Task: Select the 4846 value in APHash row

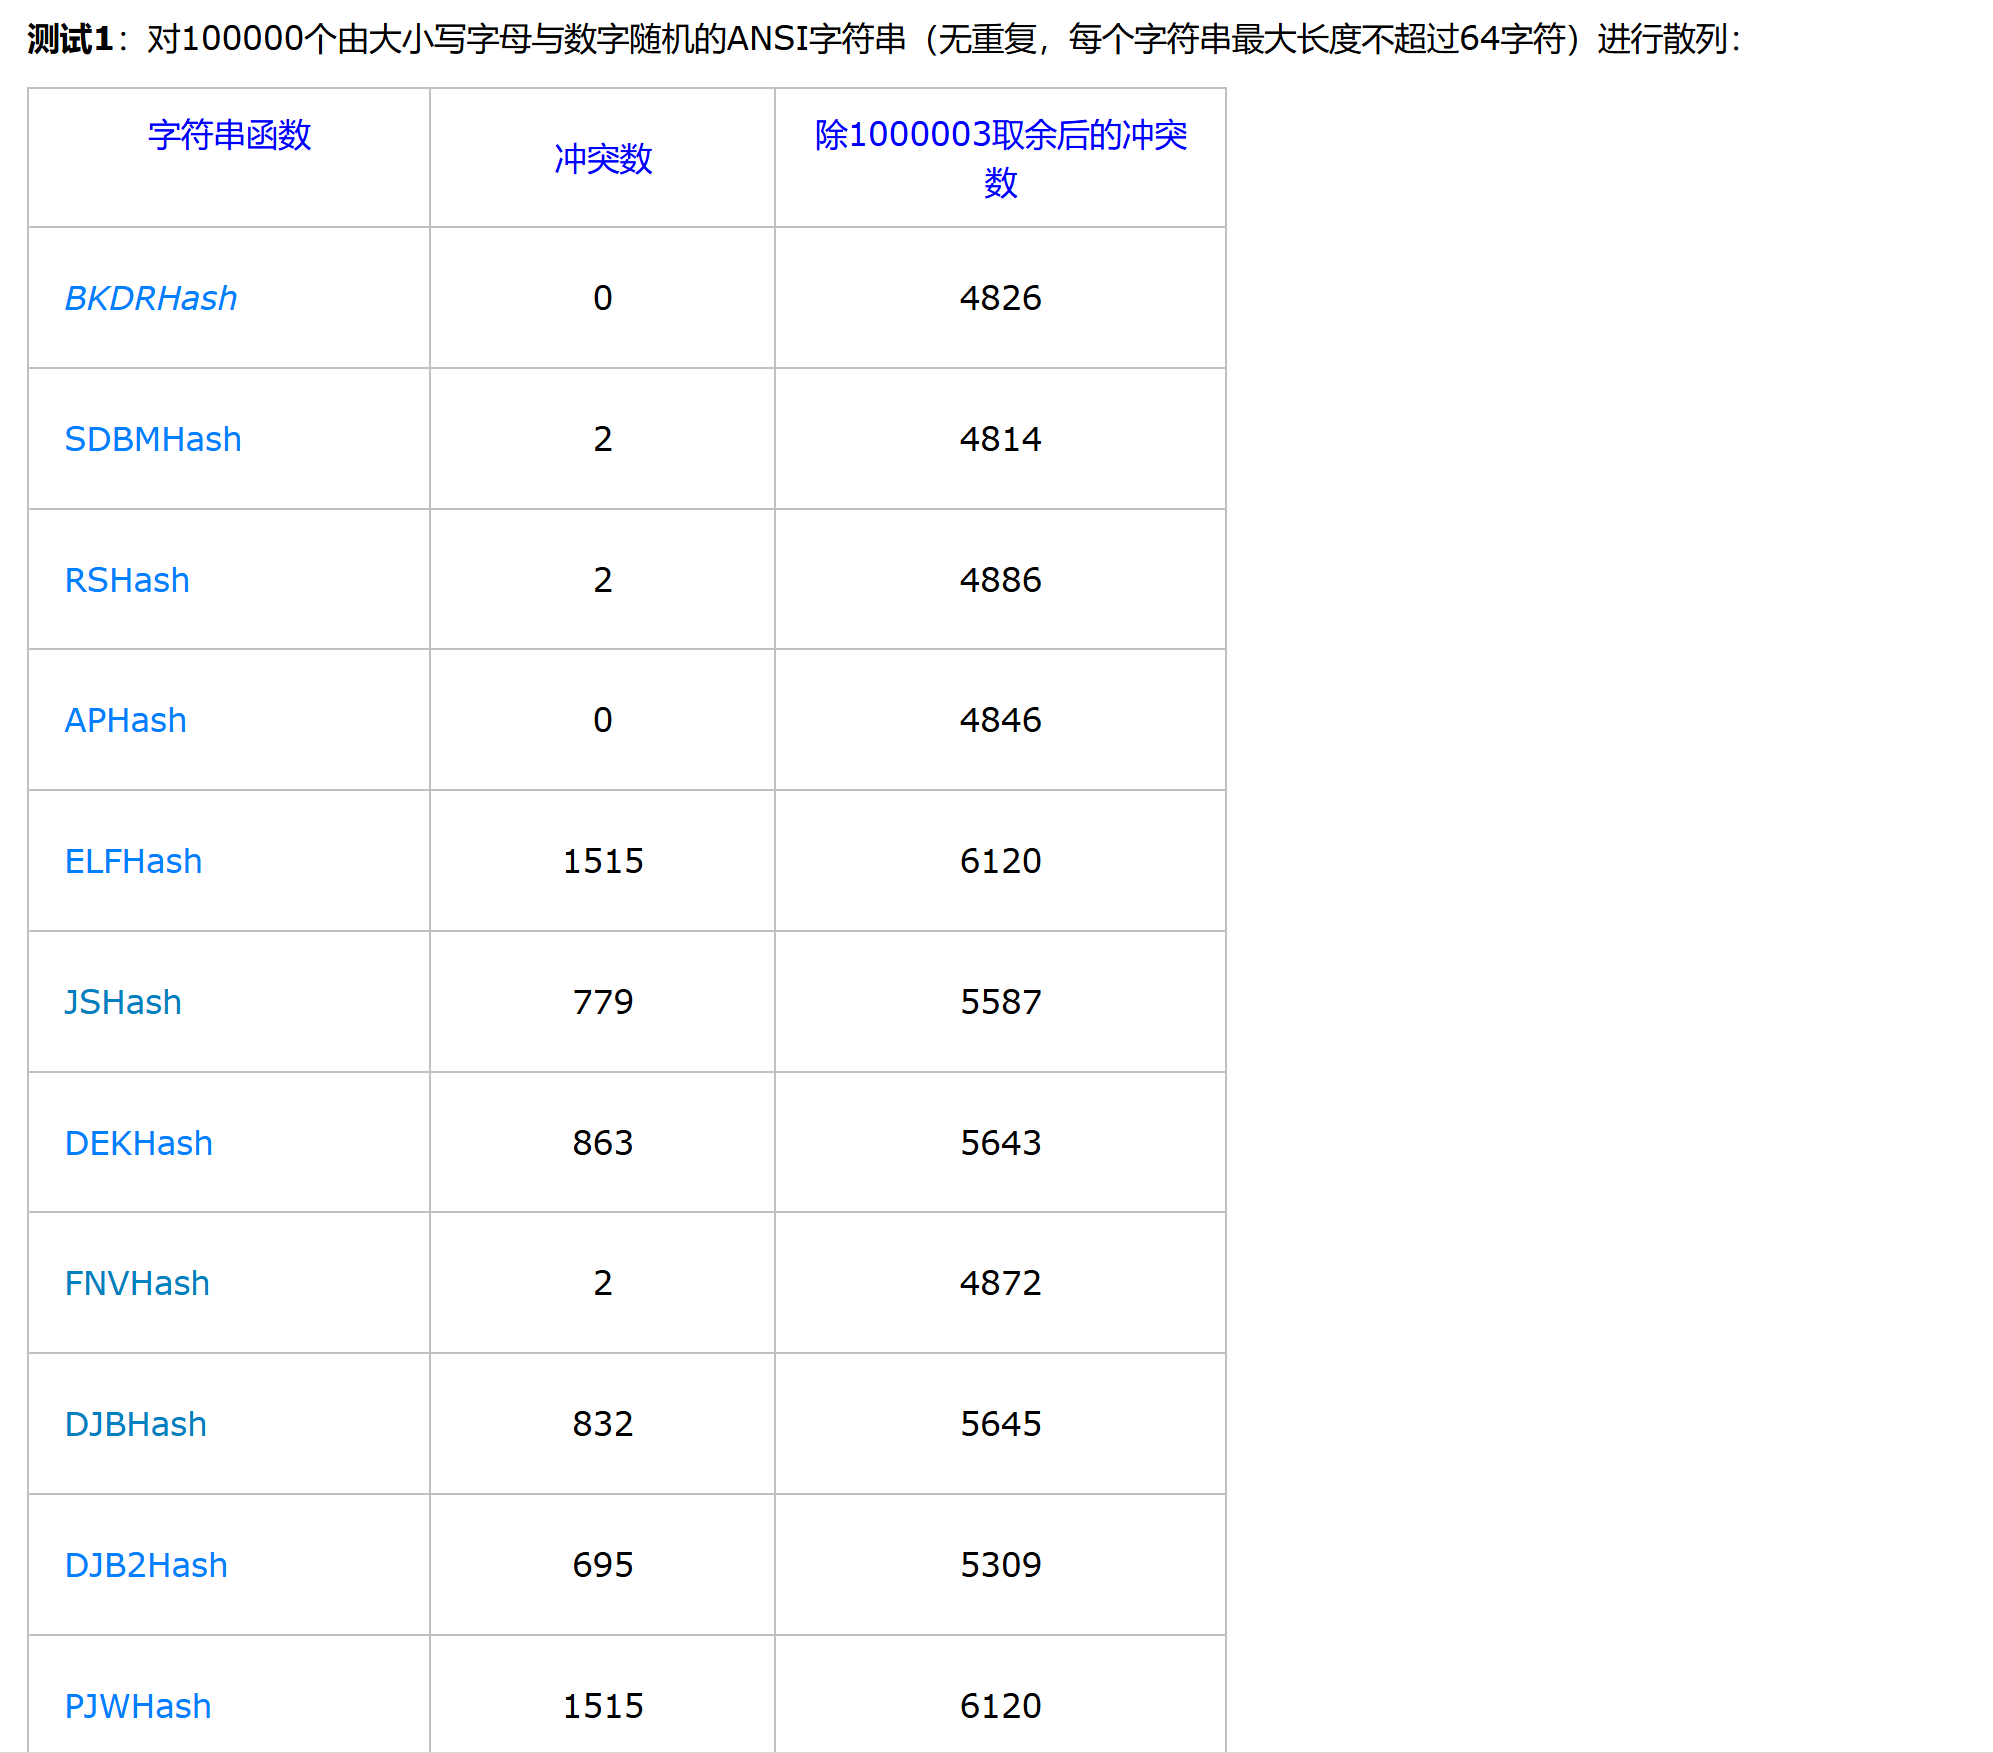Action: point(1001,720)
